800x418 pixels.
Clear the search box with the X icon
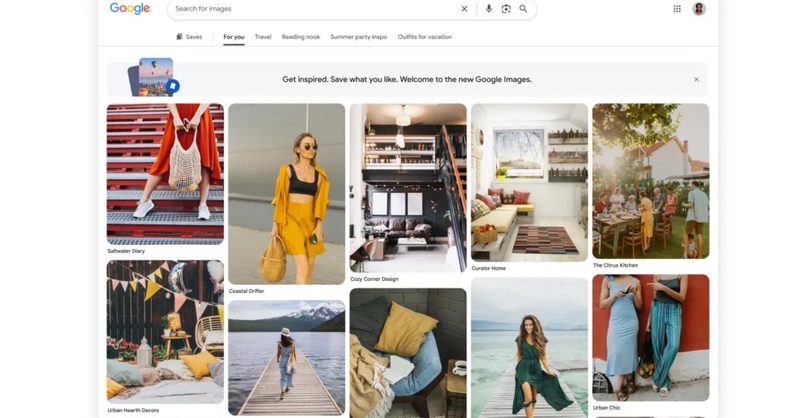(x=464, y=9)
